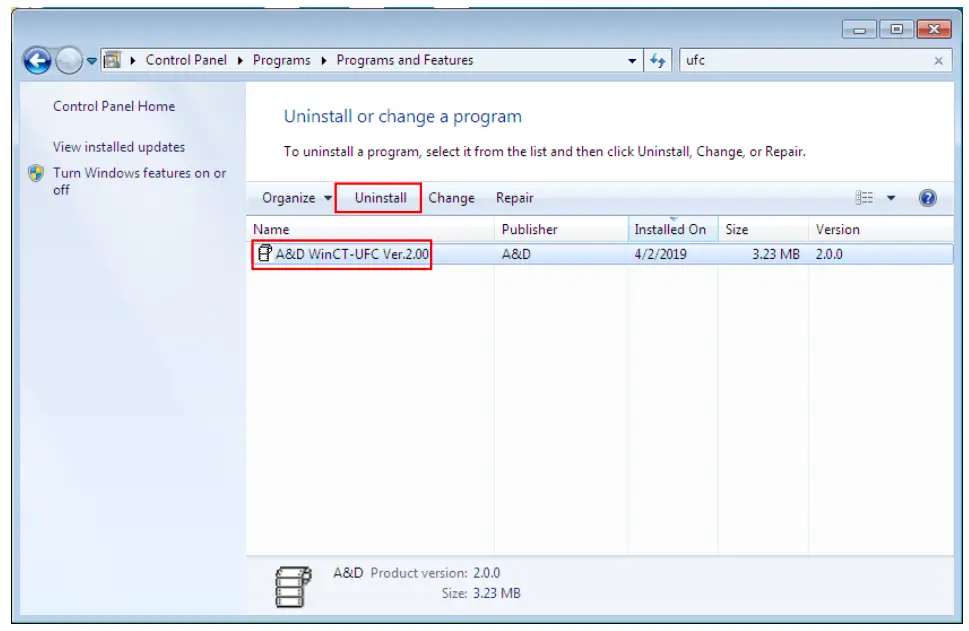Select Change from the toolbar
The width and height of the screenshot is (969, 631).
pyautogui.click(x=451, y=198)
